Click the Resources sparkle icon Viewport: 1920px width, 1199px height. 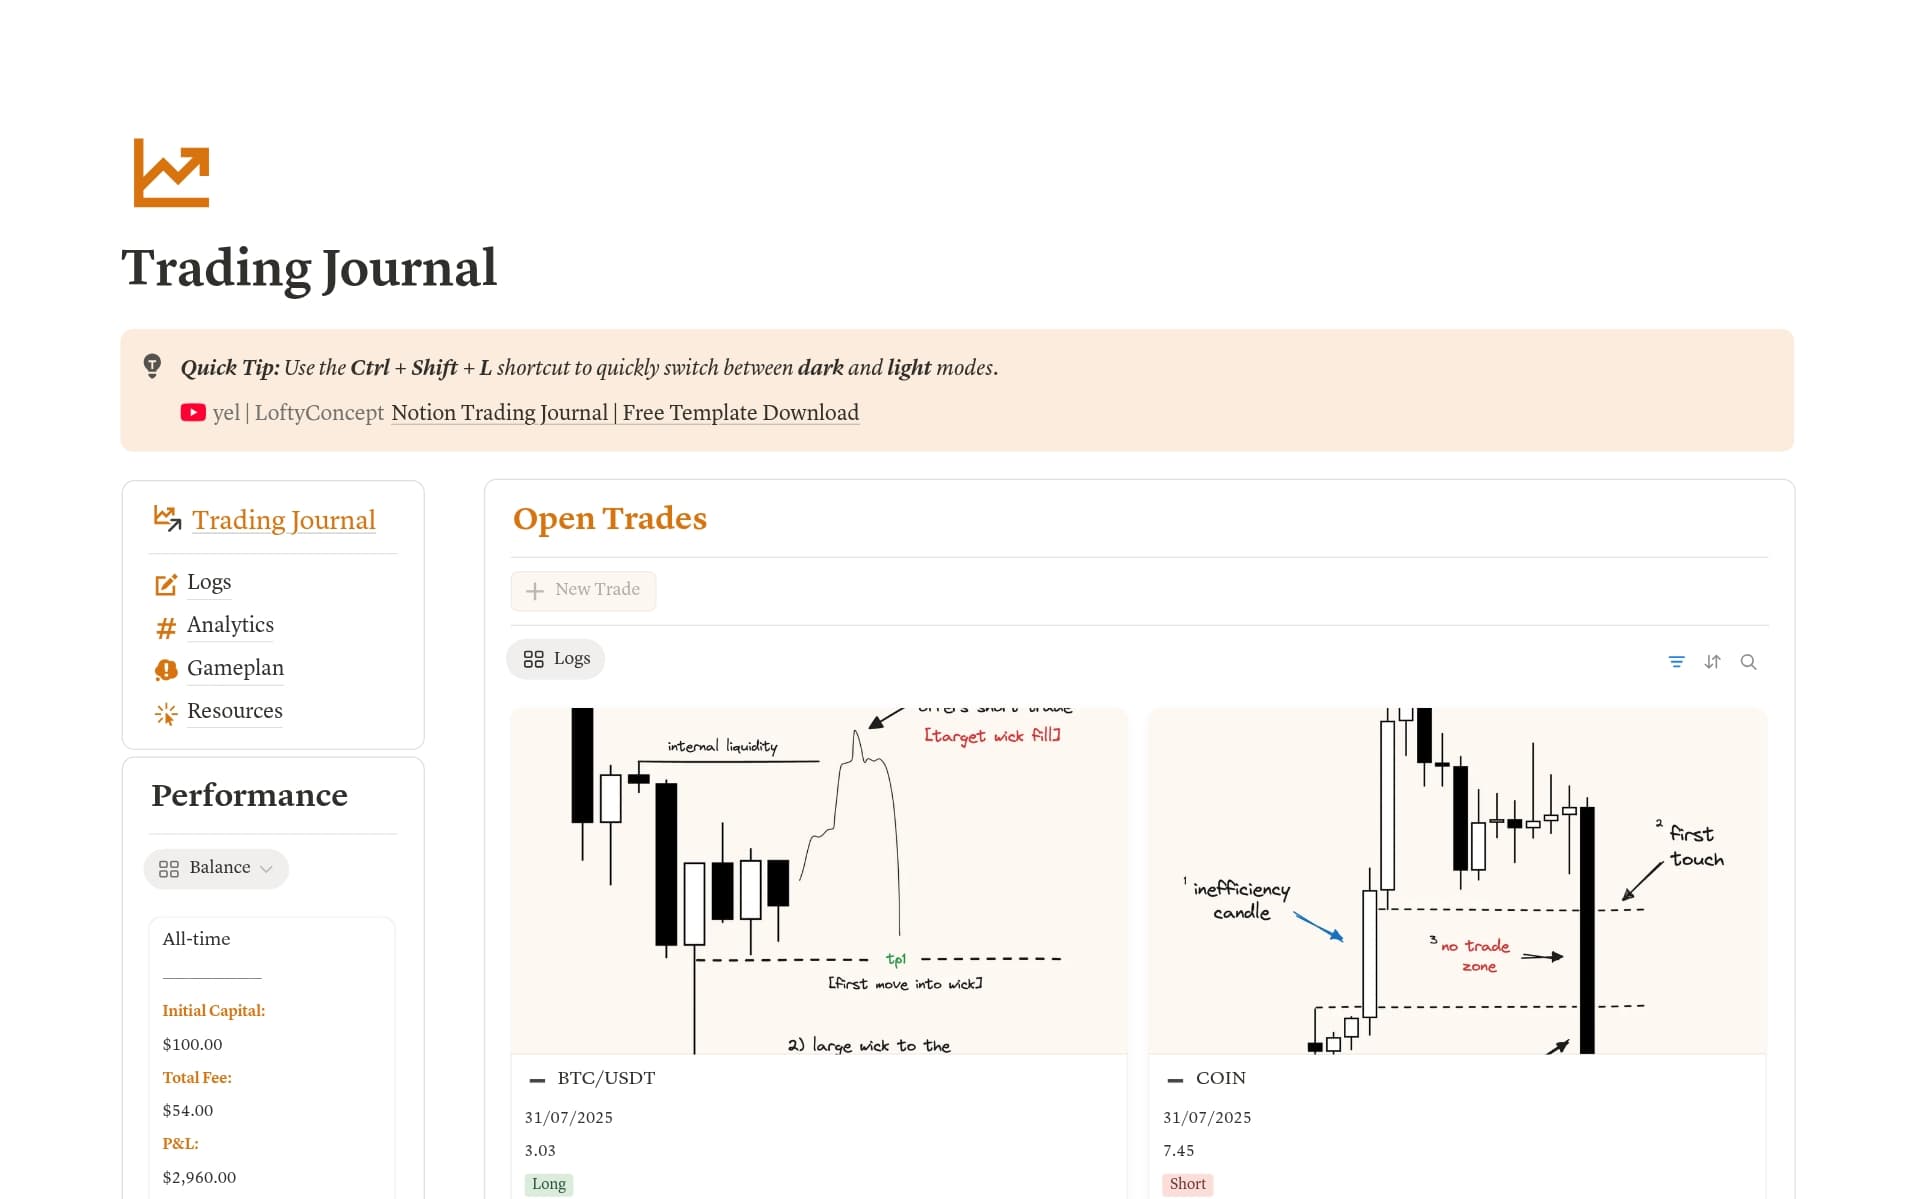pos(166,712)
